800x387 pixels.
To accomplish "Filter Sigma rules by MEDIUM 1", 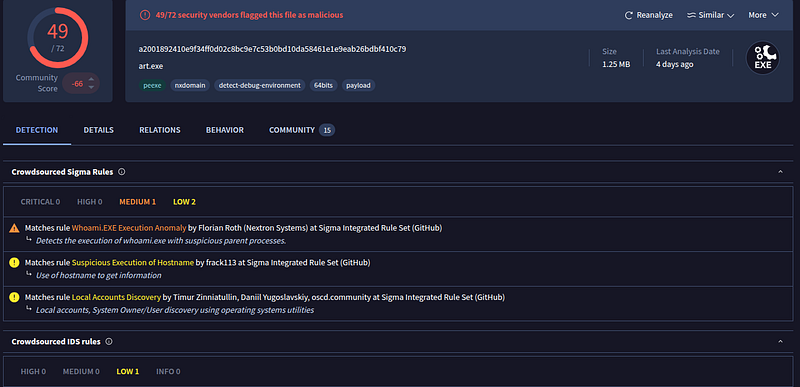I will pos(138,202).
